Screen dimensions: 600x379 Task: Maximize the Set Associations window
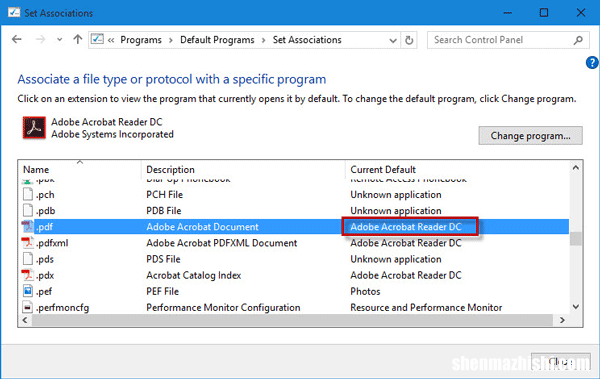point(544,13)
